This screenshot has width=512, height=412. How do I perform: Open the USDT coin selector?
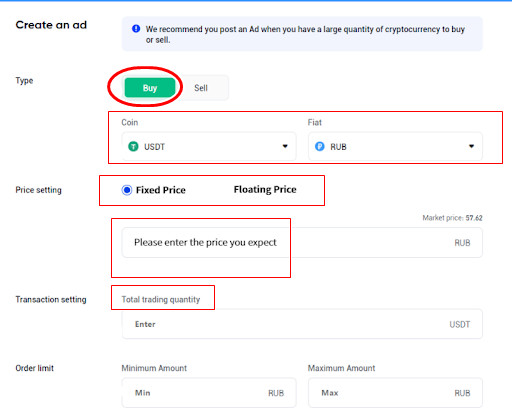pos(209,146)
